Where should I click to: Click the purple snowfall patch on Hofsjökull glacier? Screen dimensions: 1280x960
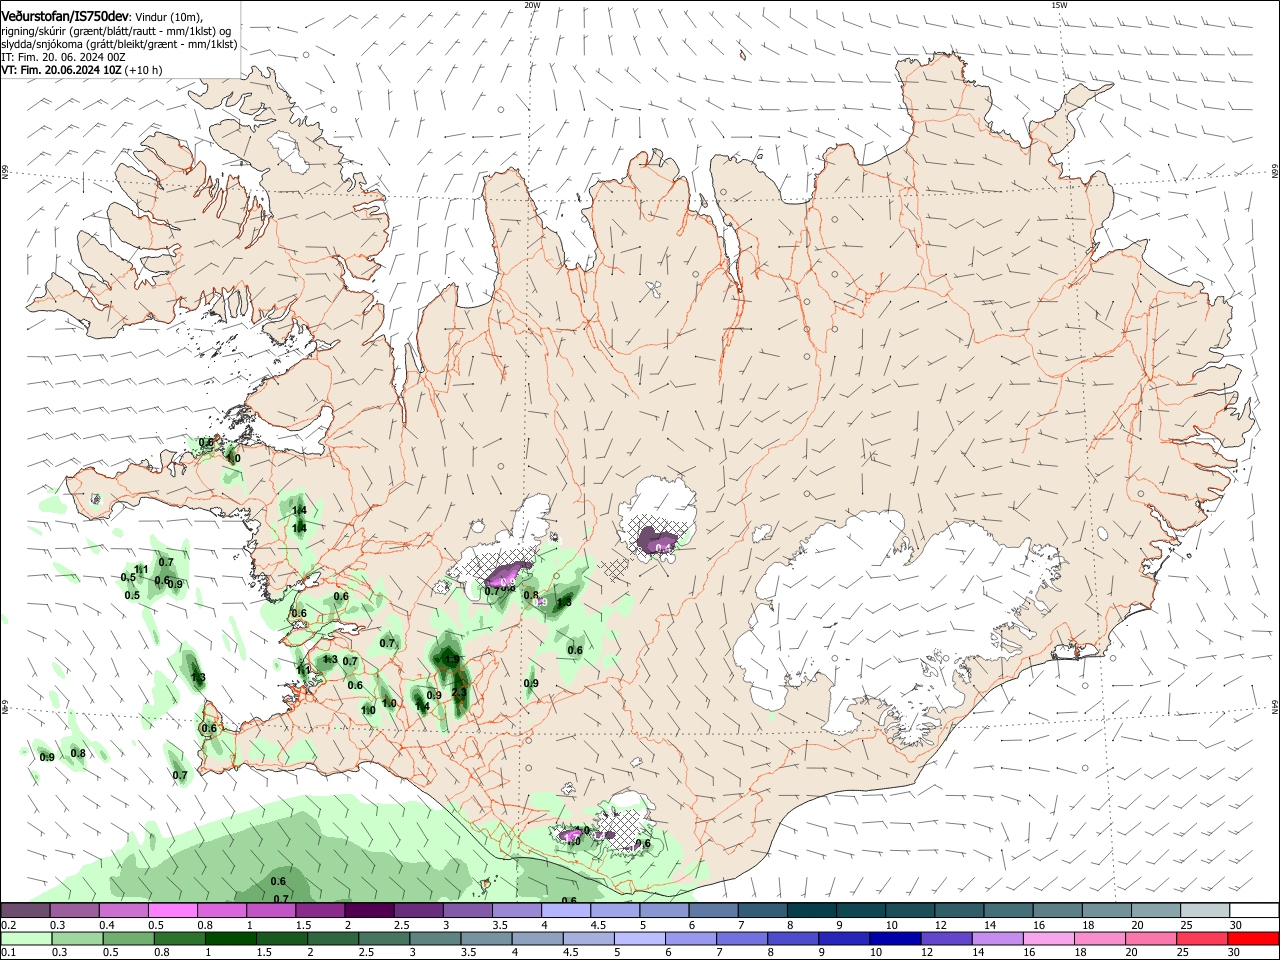657,542
